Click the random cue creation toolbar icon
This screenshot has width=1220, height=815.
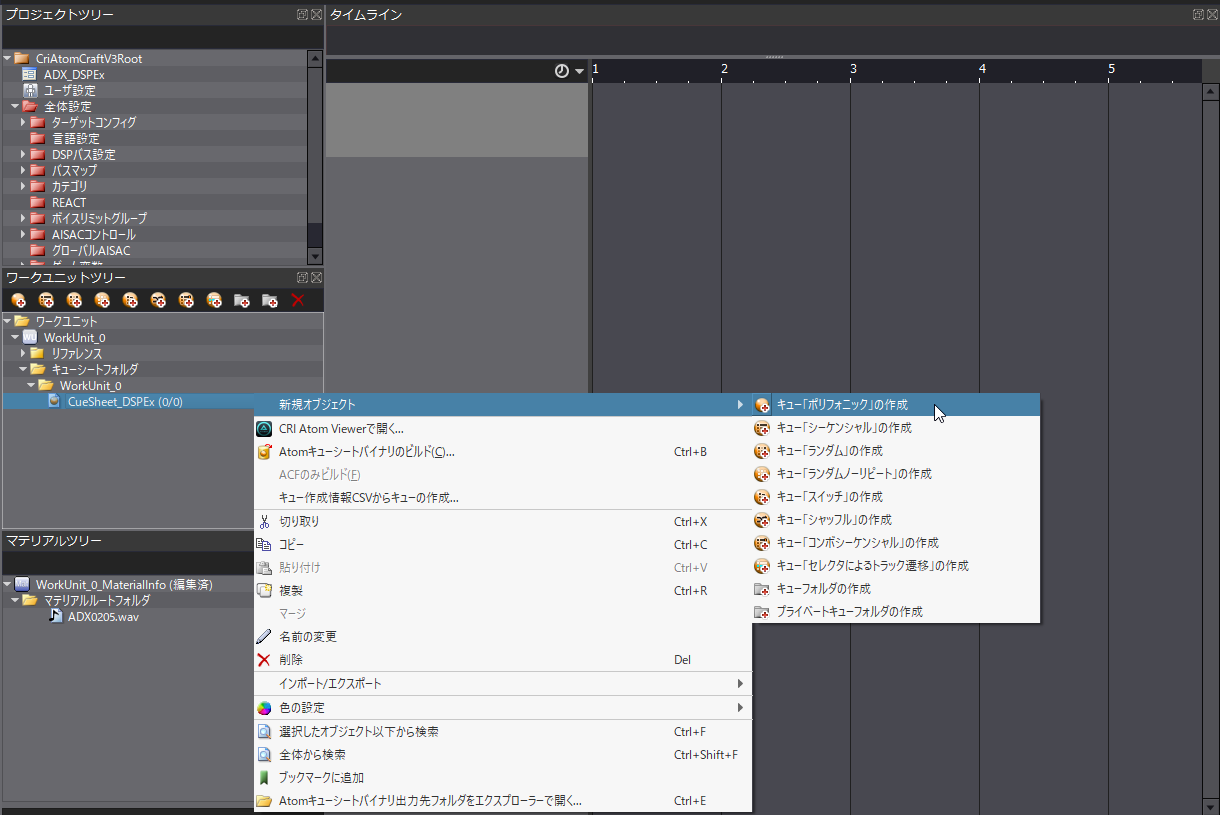point(74,300)
